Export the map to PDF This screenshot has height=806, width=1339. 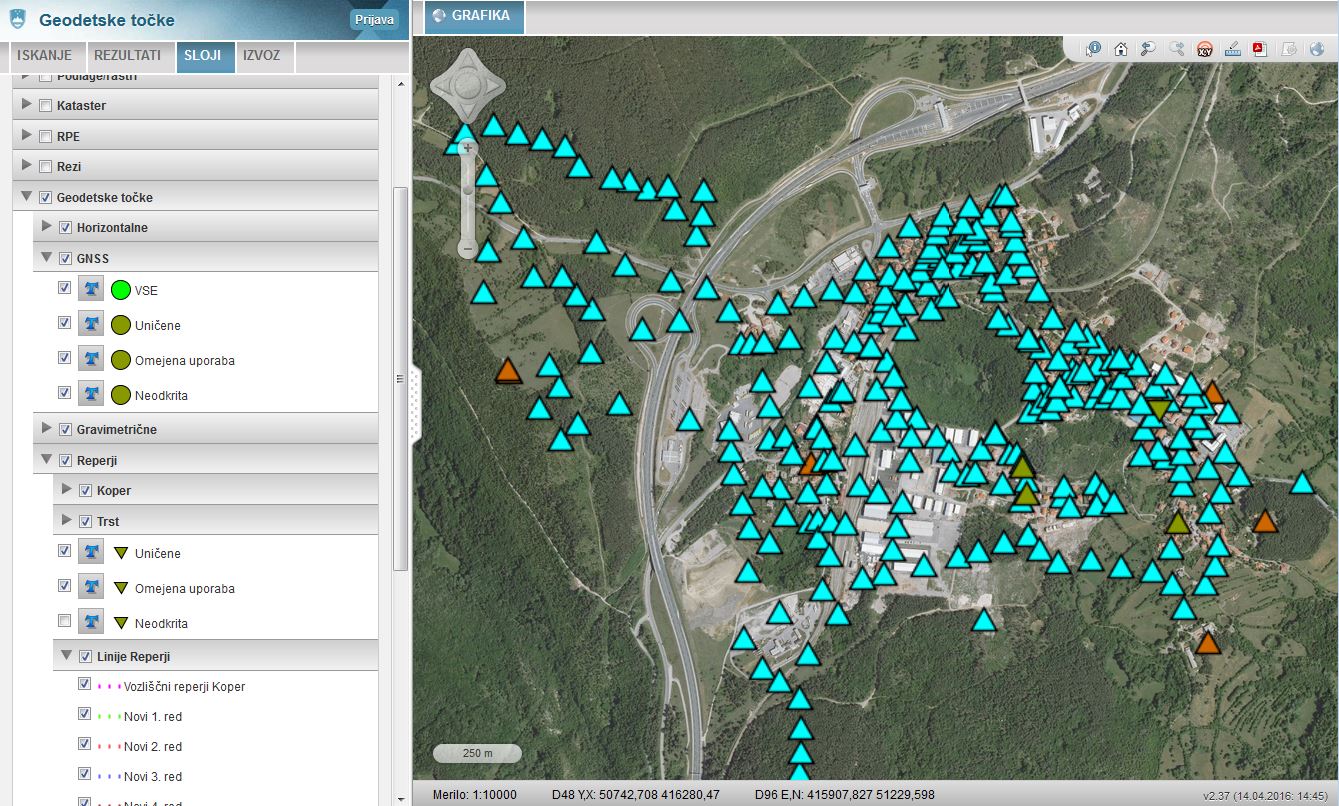click(1260, 48)
